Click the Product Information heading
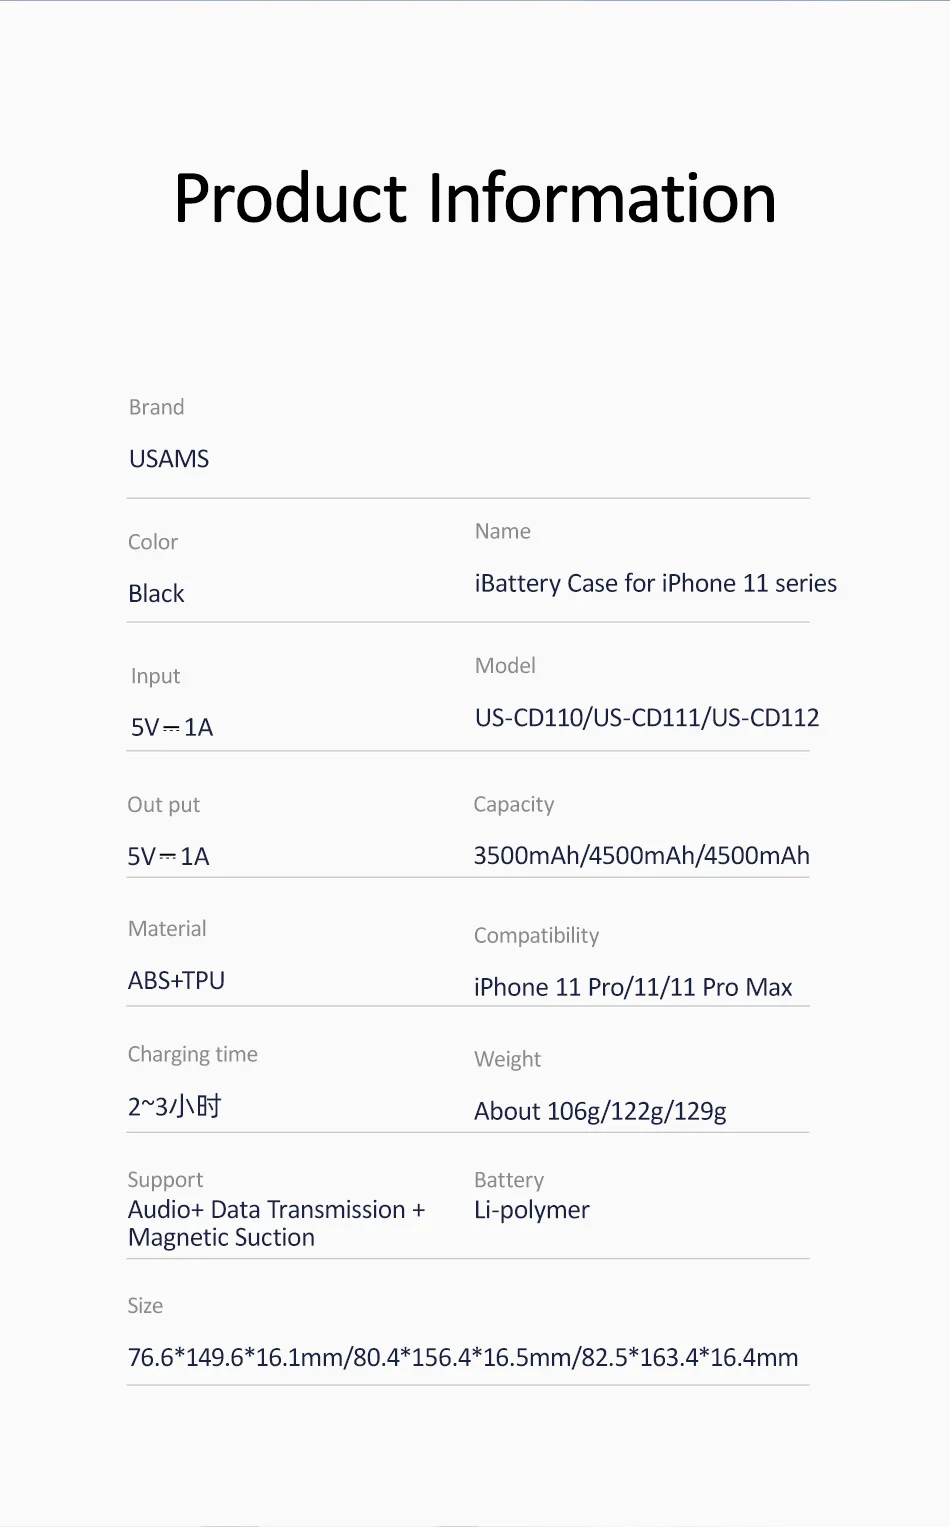The image size is (950, 1527). (x=475, y=198)
